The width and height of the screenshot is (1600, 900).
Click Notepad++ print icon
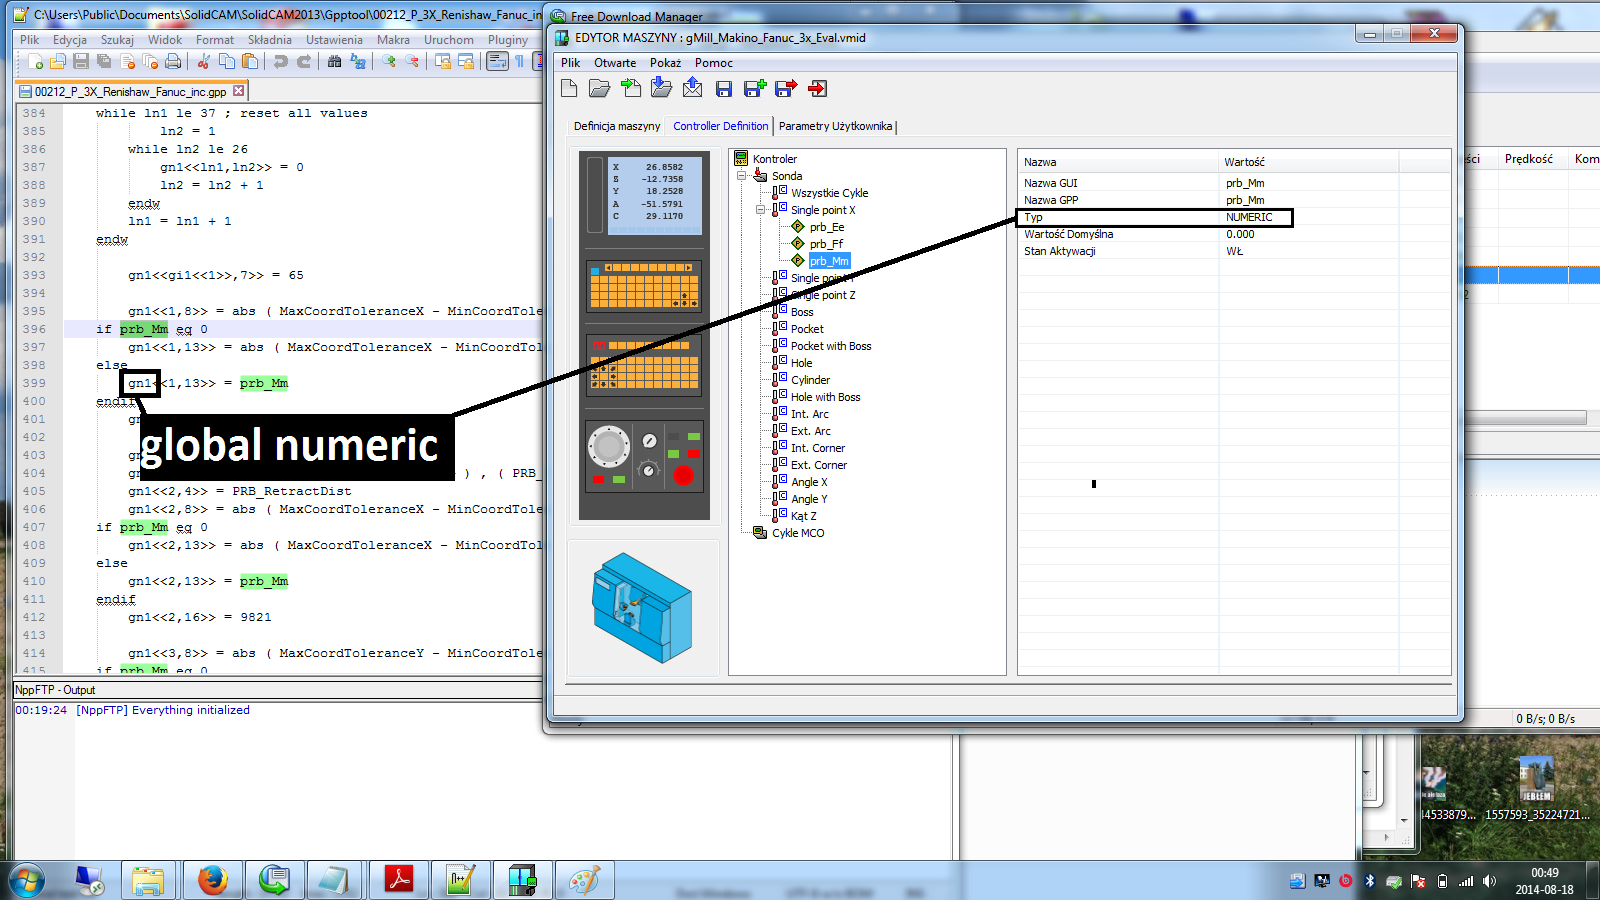(173, 62)
